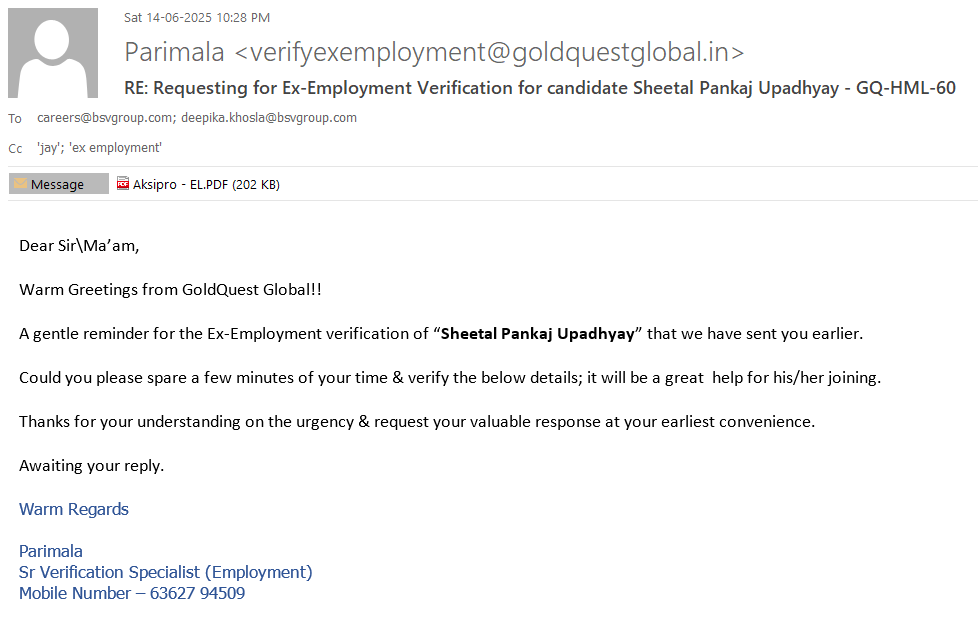Click the mobile number in the signature

click(197, 593)
